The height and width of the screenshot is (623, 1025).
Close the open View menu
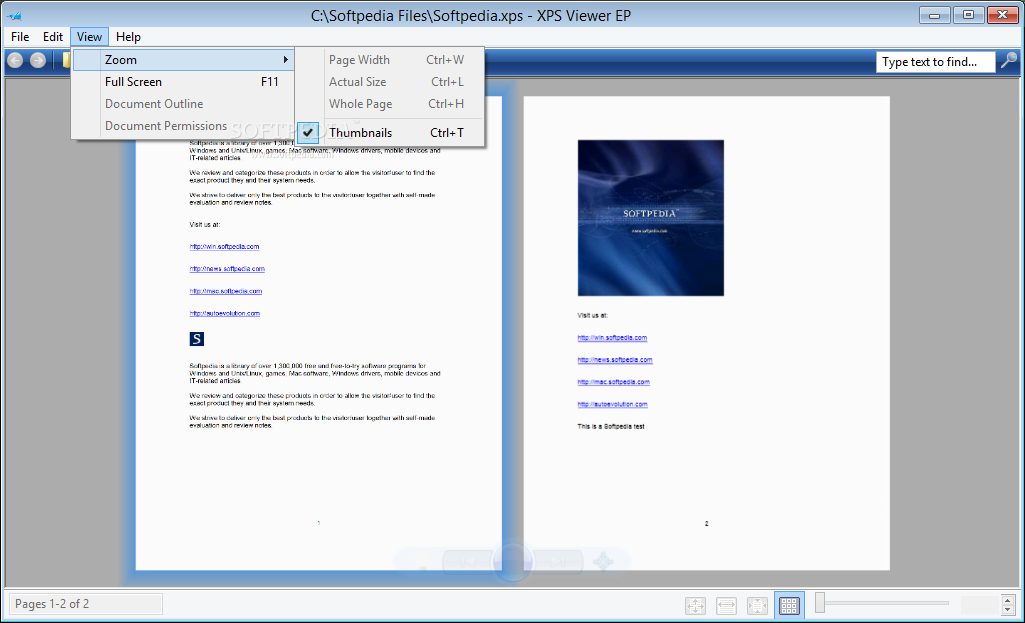click(89, 37)
